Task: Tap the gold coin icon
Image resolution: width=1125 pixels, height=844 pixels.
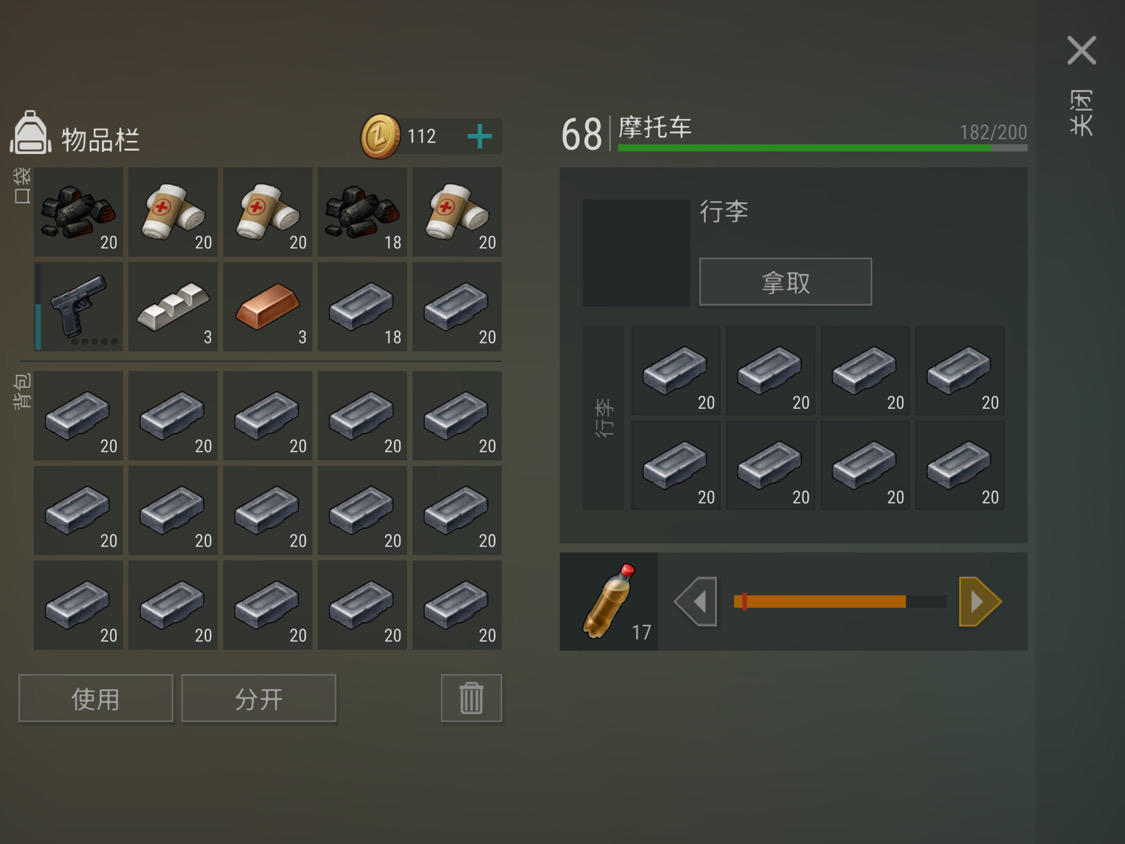Action: (x=380, y=136)
